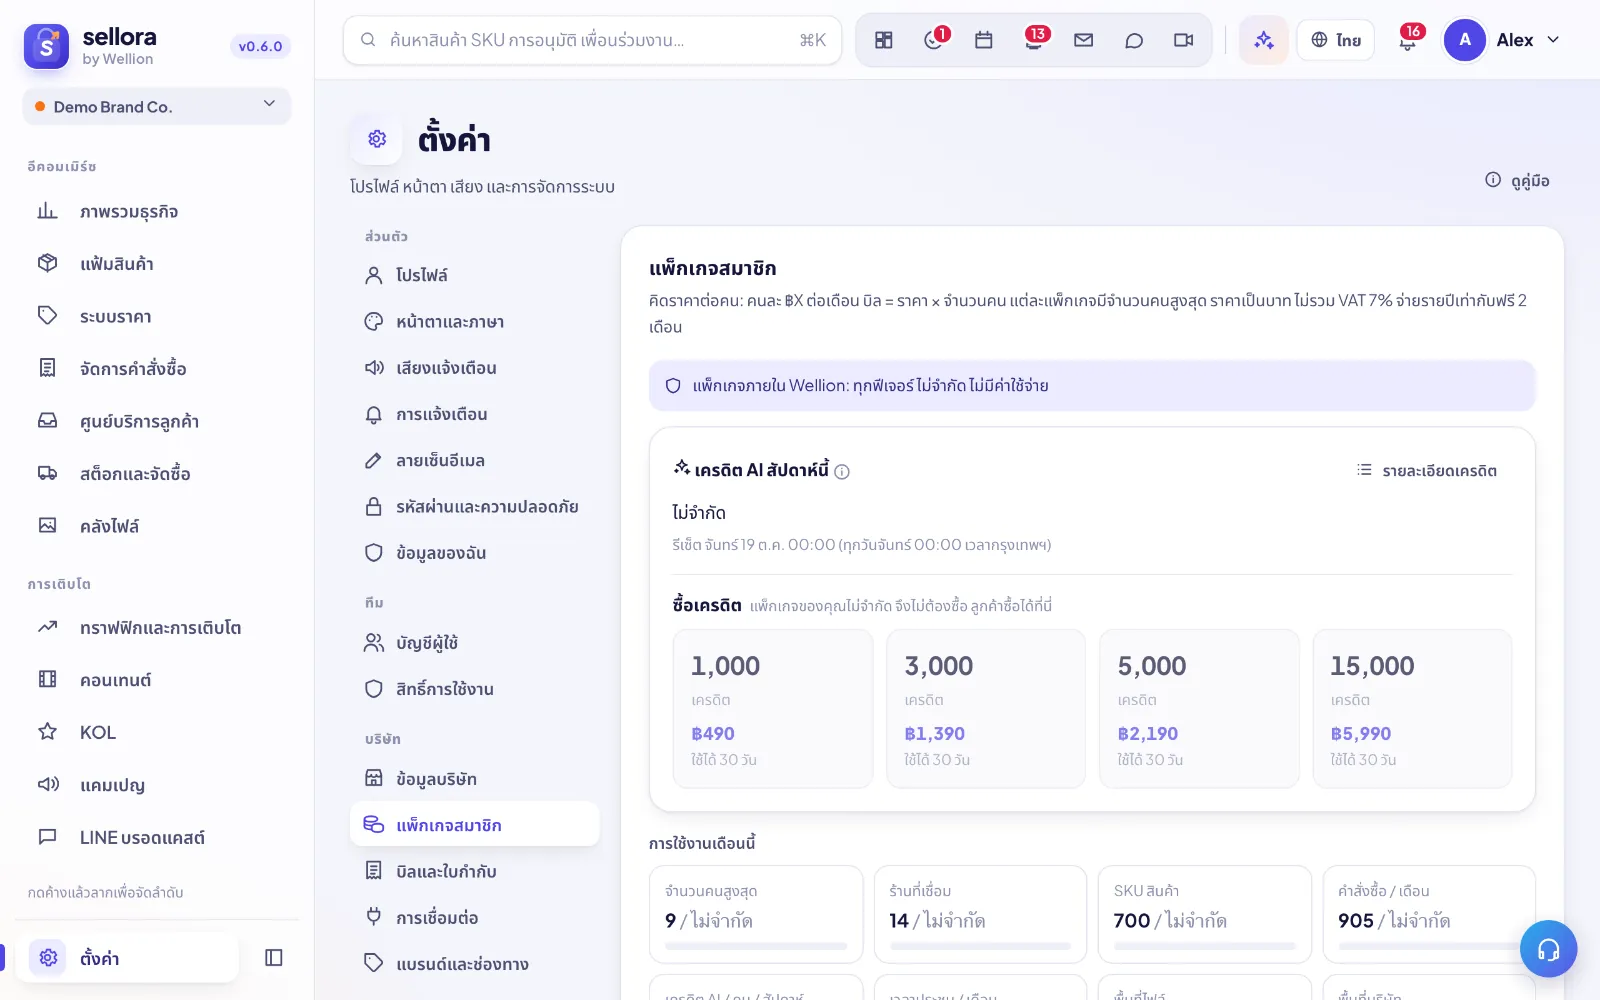Start video call via camera icon
Image resolution: width=1600 pixels, height=1000 pixels.
pos(1184,40)
